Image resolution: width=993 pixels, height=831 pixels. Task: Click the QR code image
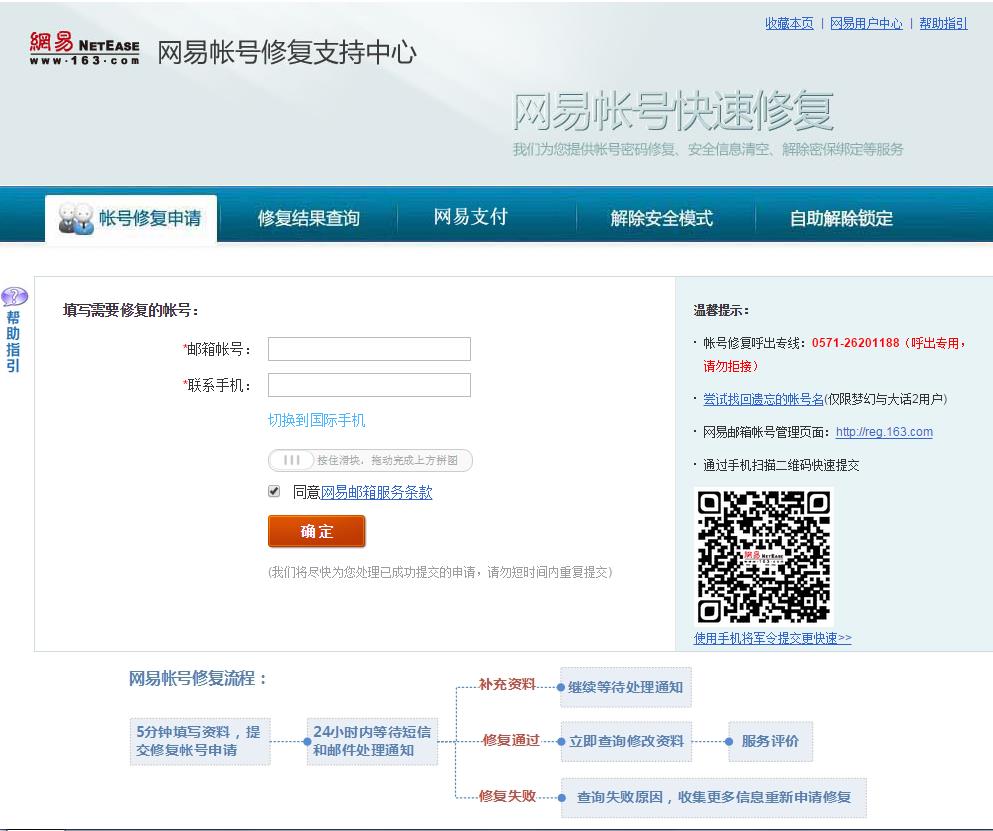[764, 557]
